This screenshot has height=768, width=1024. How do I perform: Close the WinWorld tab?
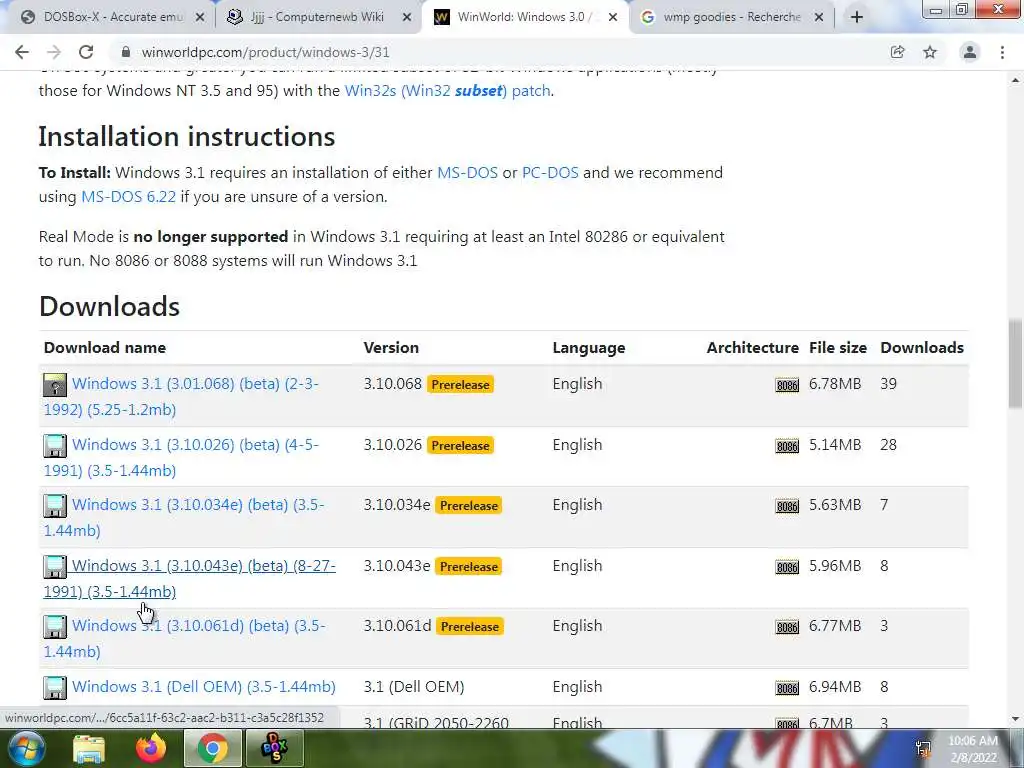(x=613, y=18)
